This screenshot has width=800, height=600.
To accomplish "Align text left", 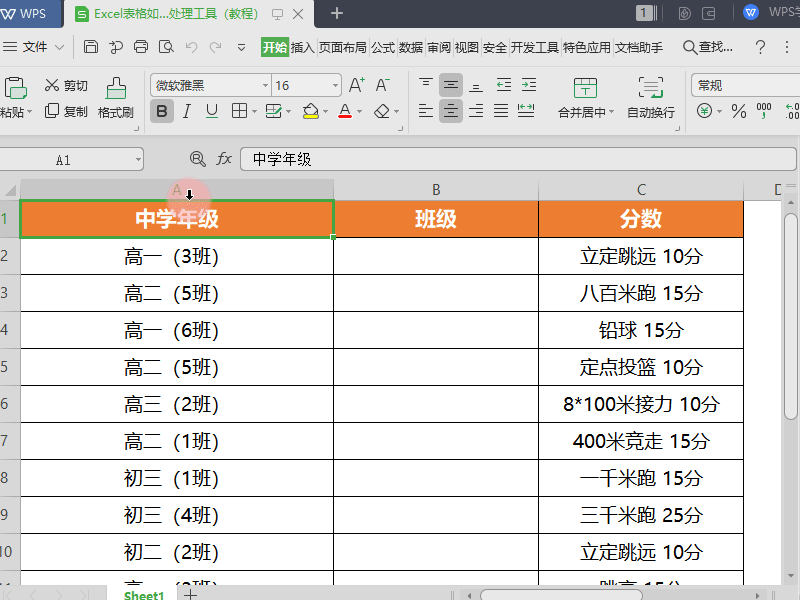I will tap(426, 111).
